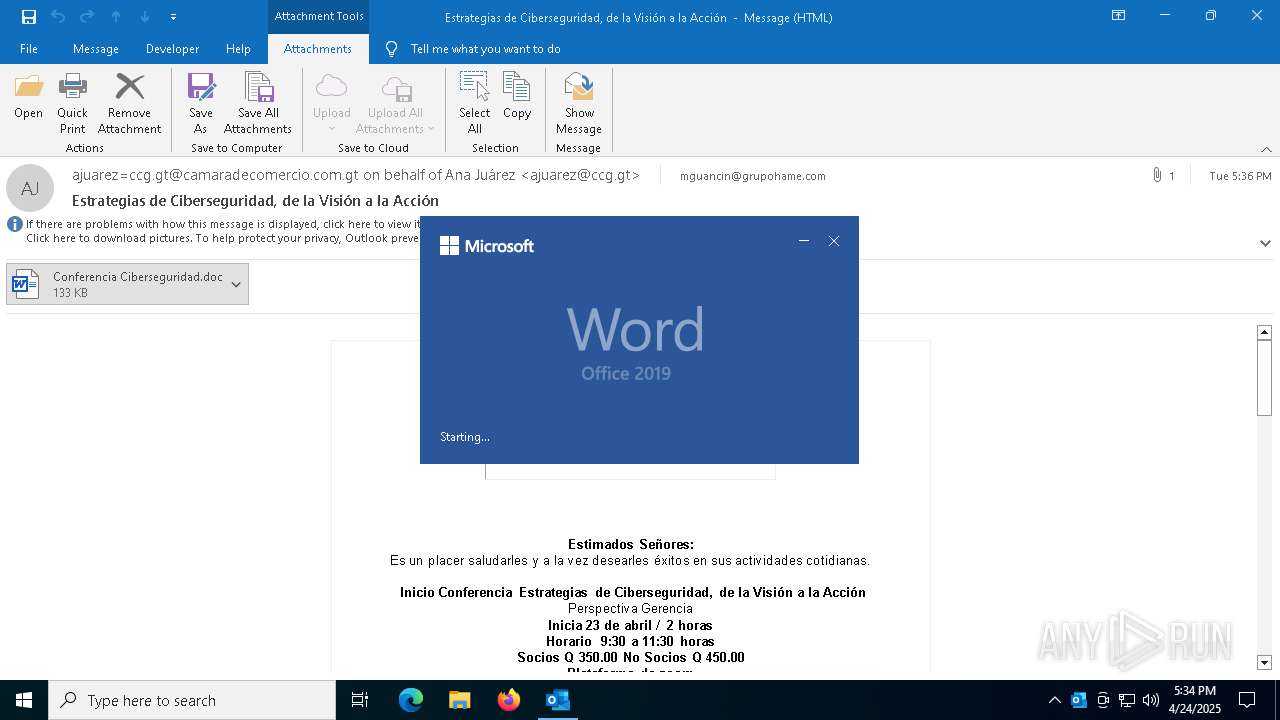1280x720 pixels.
Task: Expand the message header with the chevron
Action: coord(1265,243)
